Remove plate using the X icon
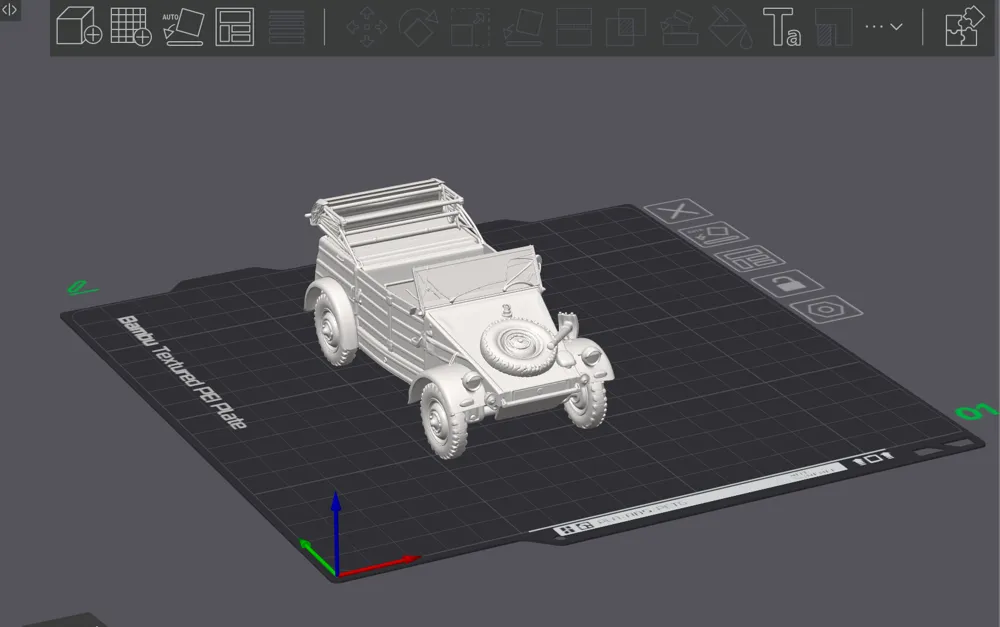Viewport: 1000px width, 627px height. pos(678,210)
